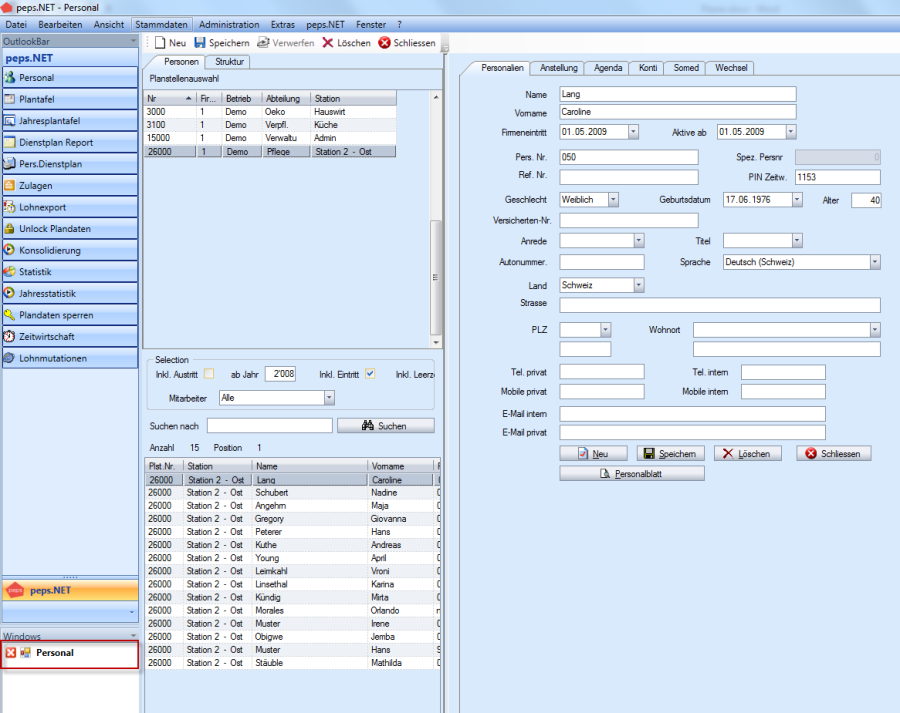Open the Statistik sidebar entry
The height and width of the screenshot is (713, 900).
69,272
